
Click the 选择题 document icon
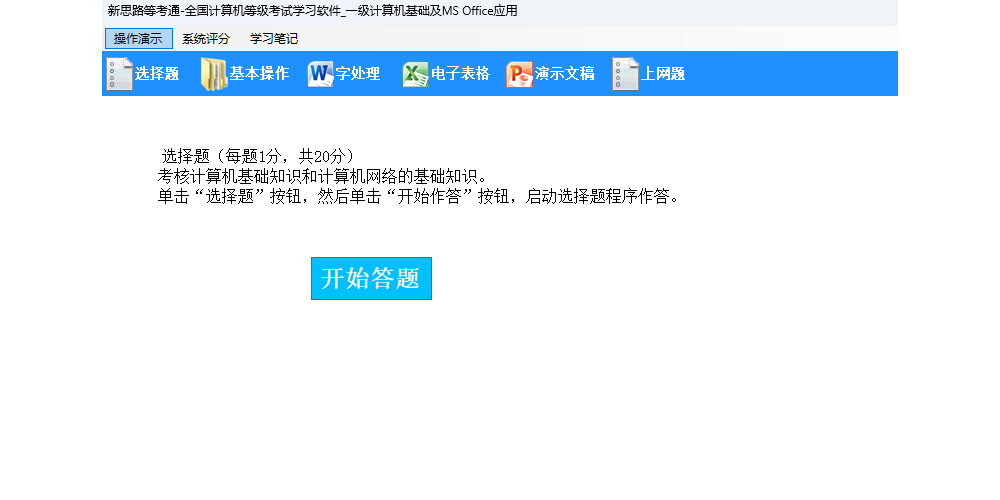click(x=120, y=74)
